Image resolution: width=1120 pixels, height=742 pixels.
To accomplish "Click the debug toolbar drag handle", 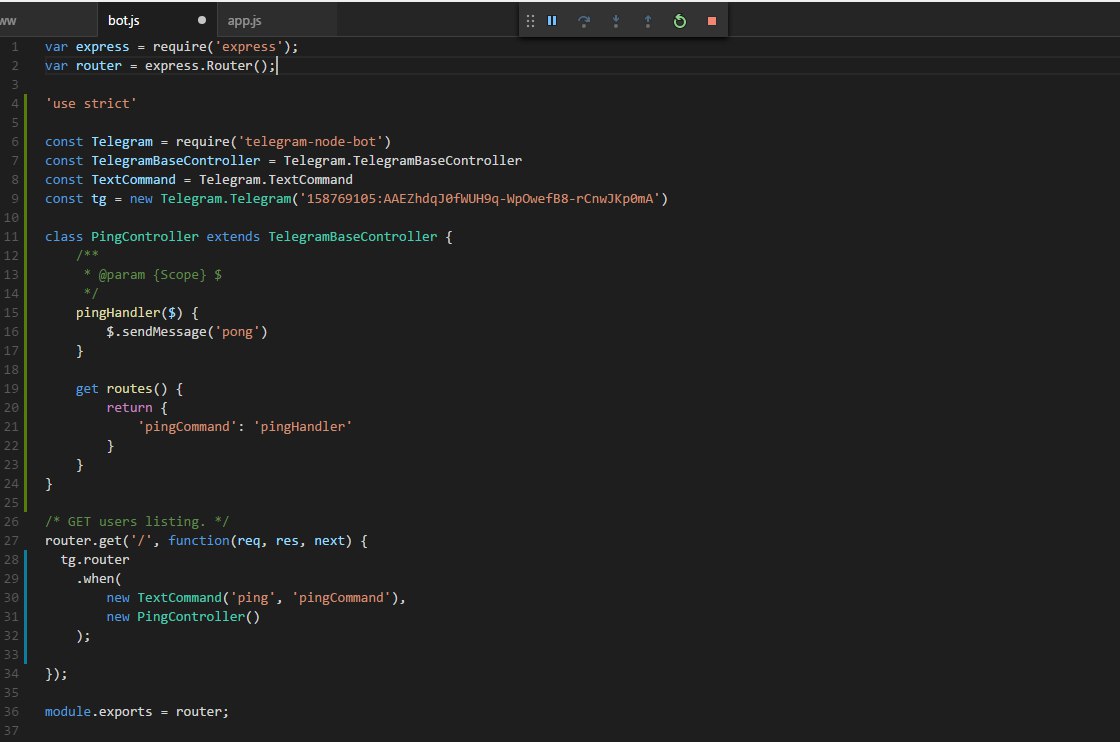I will click(x=530, y=21).
